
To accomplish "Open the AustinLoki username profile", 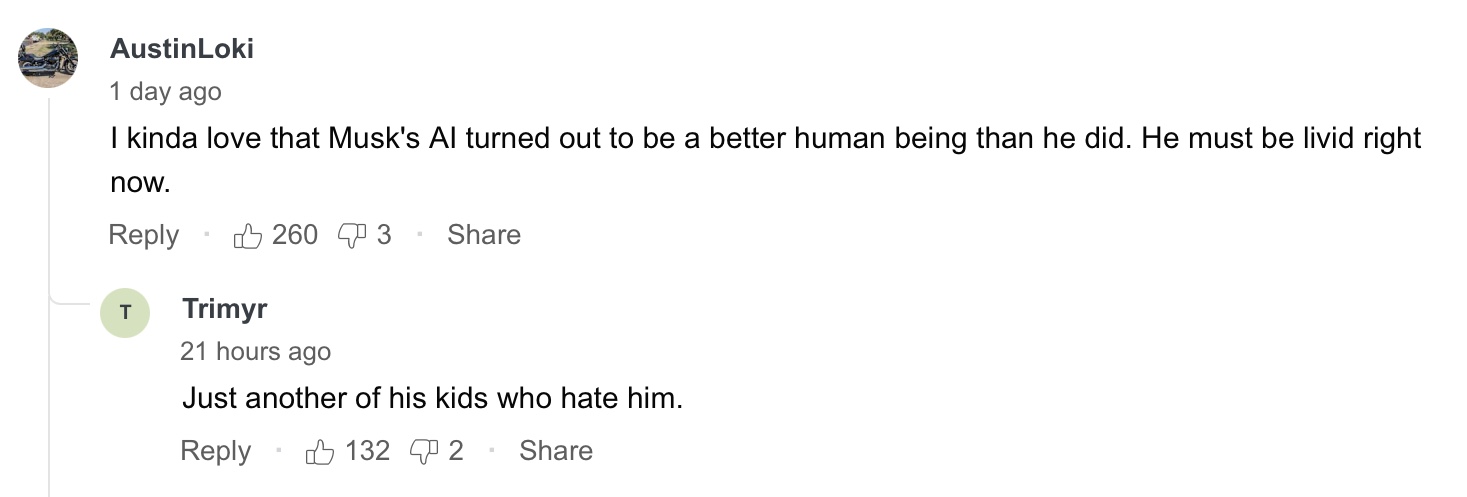I will tap(182, 49).
